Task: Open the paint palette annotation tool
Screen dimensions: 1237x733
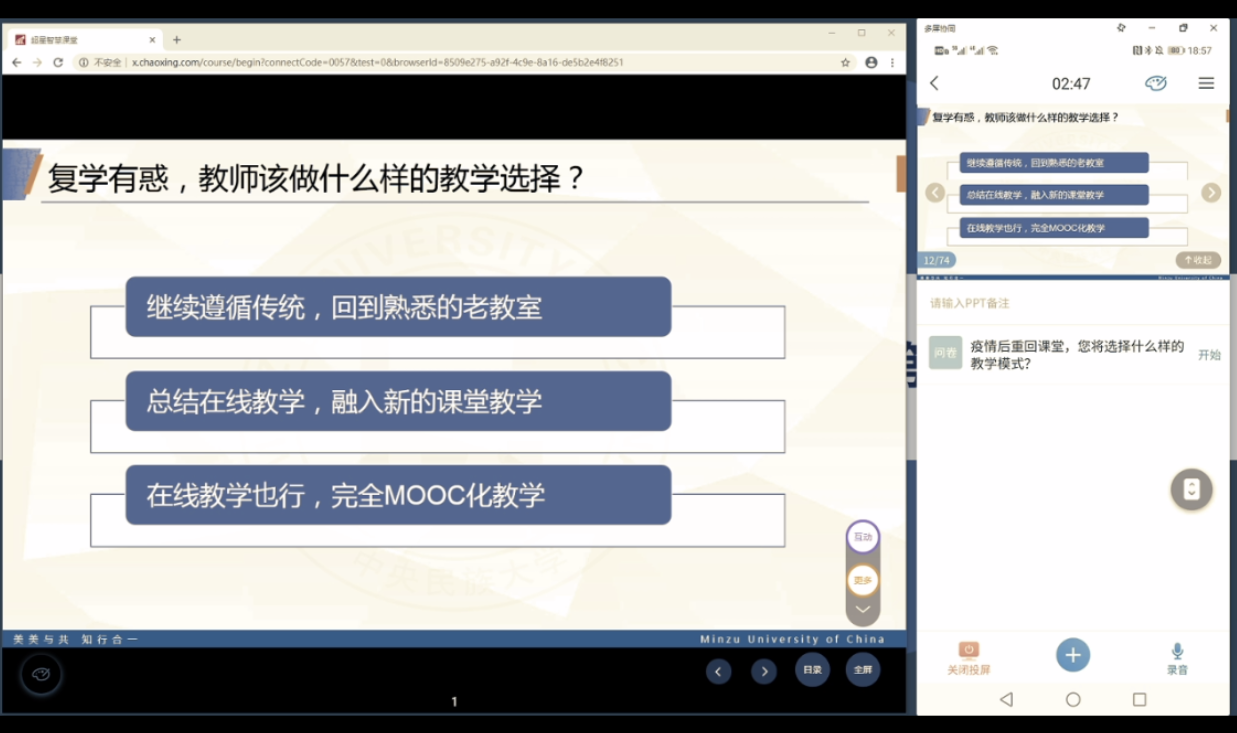Action: coord(1156,83)
